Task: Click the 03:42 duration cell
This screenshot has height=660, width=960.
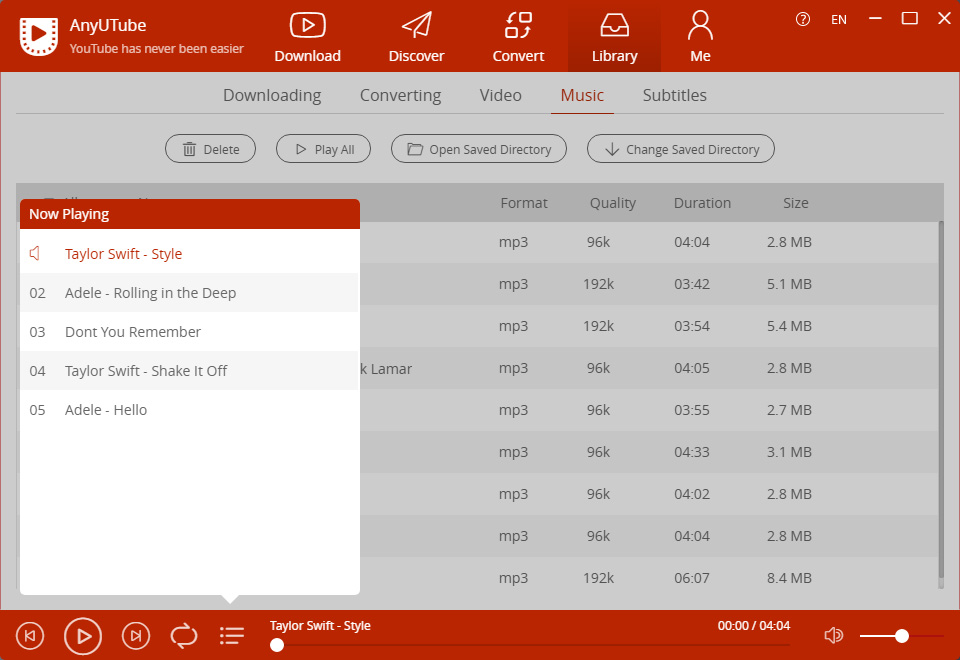Action: point(691,284)
